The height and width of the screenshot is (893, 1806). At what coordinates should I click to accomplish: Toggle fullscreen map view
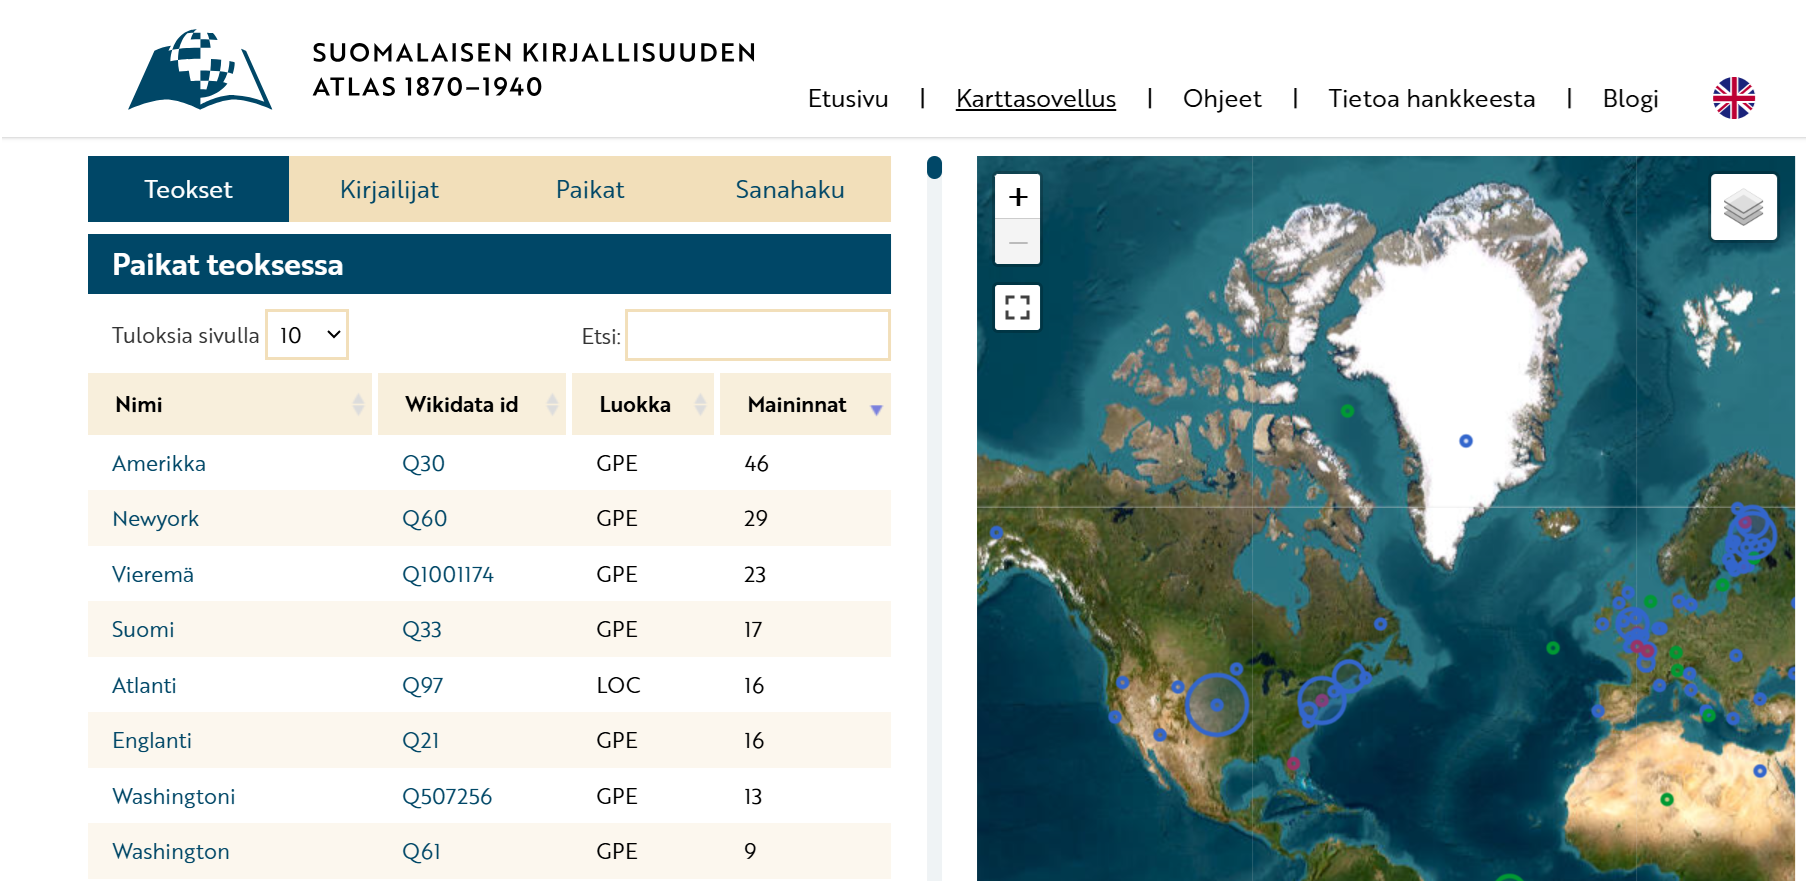pos(1017,307)
